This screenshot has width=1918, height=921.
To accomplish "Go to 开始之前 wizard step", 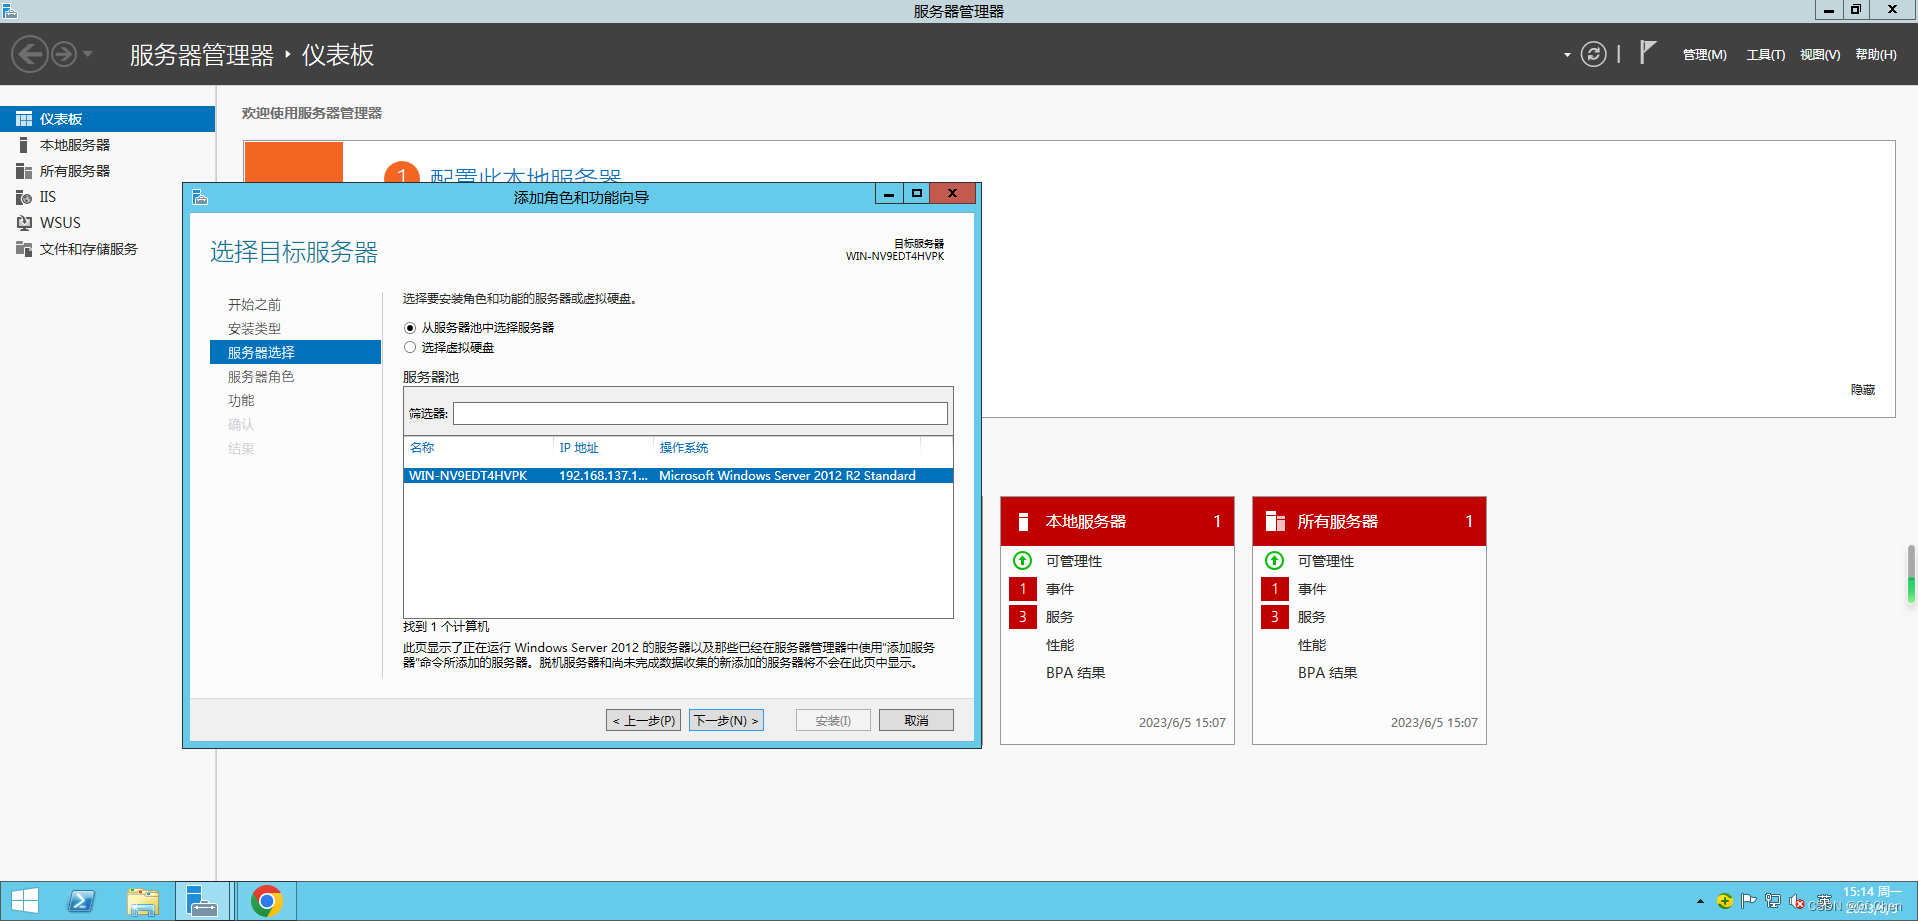I will click(x=254, y=304).
